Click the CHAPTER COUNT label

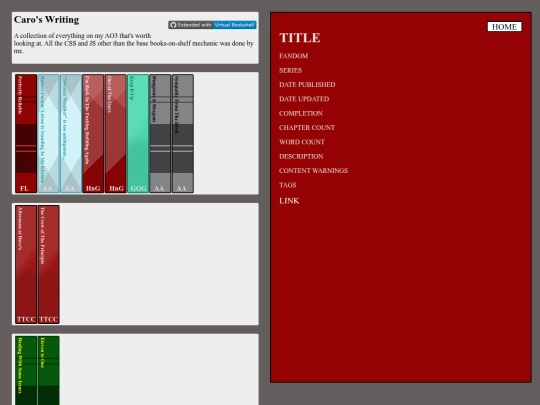tap(307, 128)
